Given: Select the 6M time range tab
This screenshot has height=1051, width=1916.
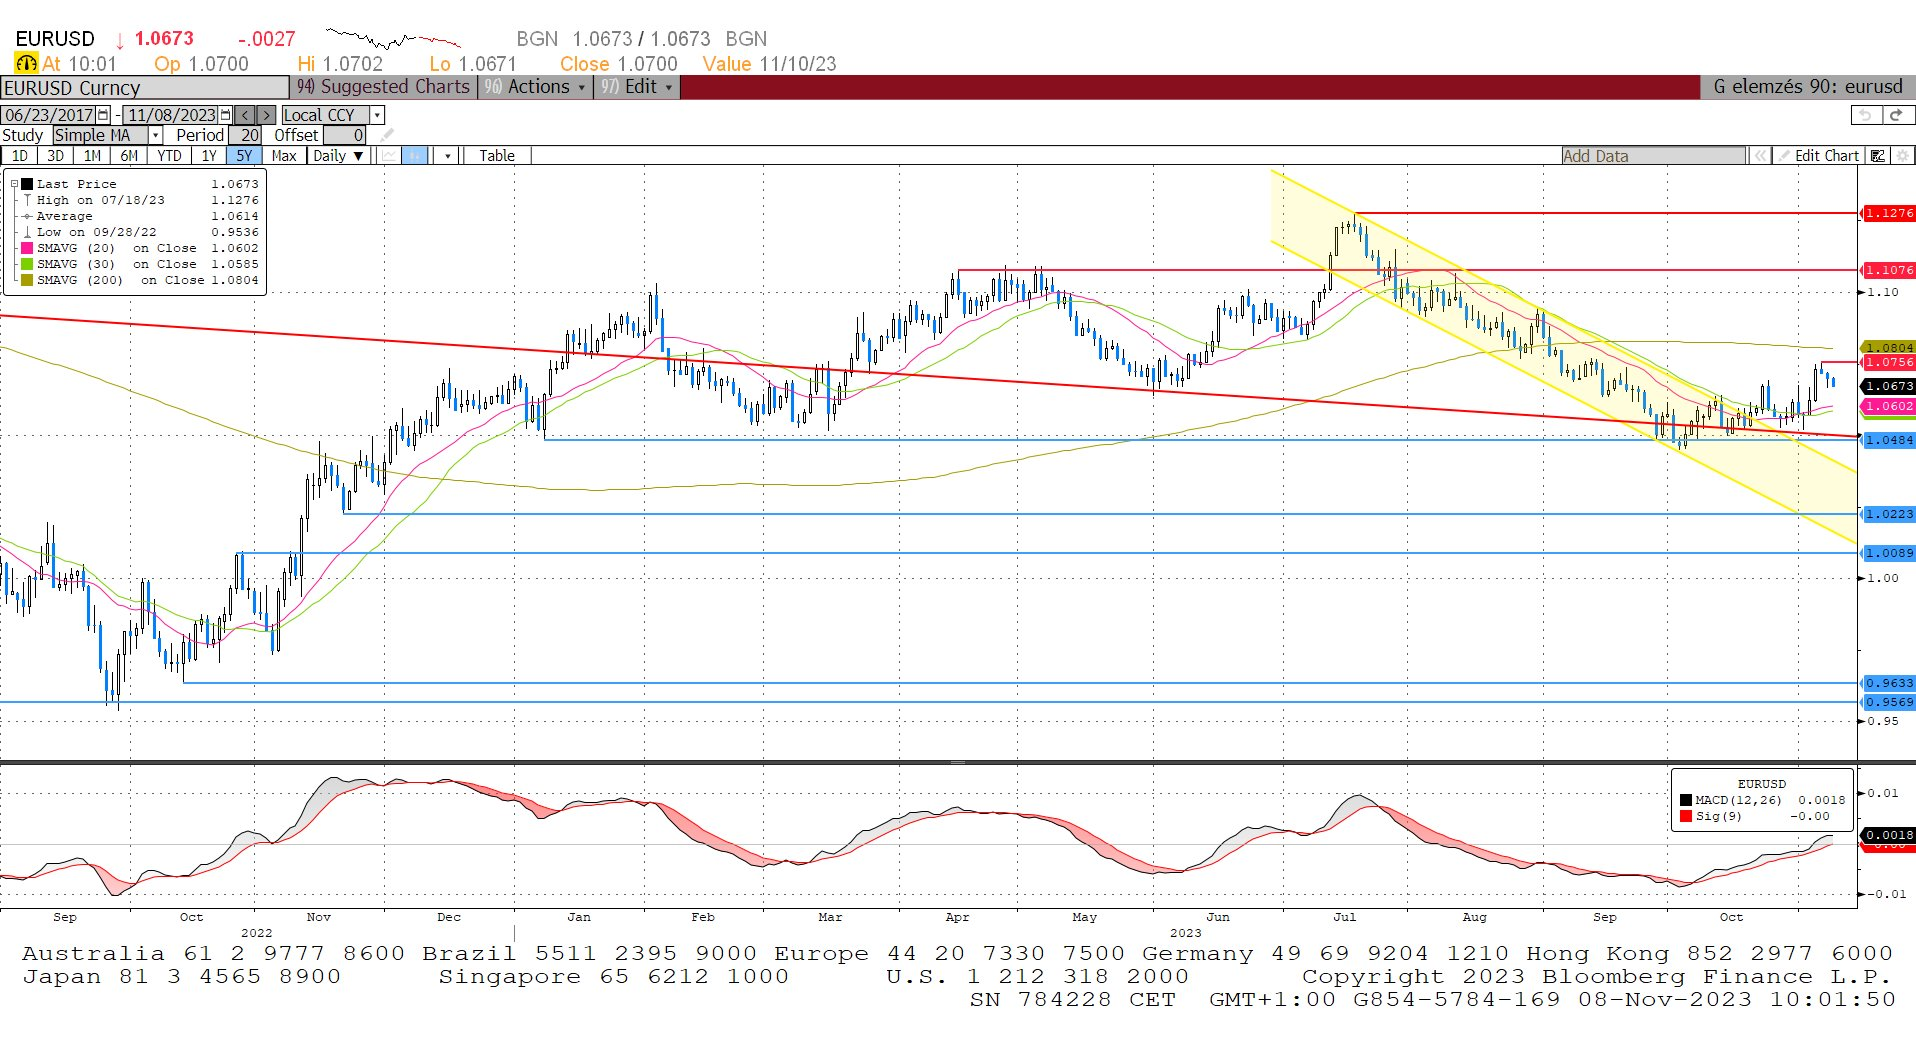Looking at the screenshot, I should tap(129, 156).
